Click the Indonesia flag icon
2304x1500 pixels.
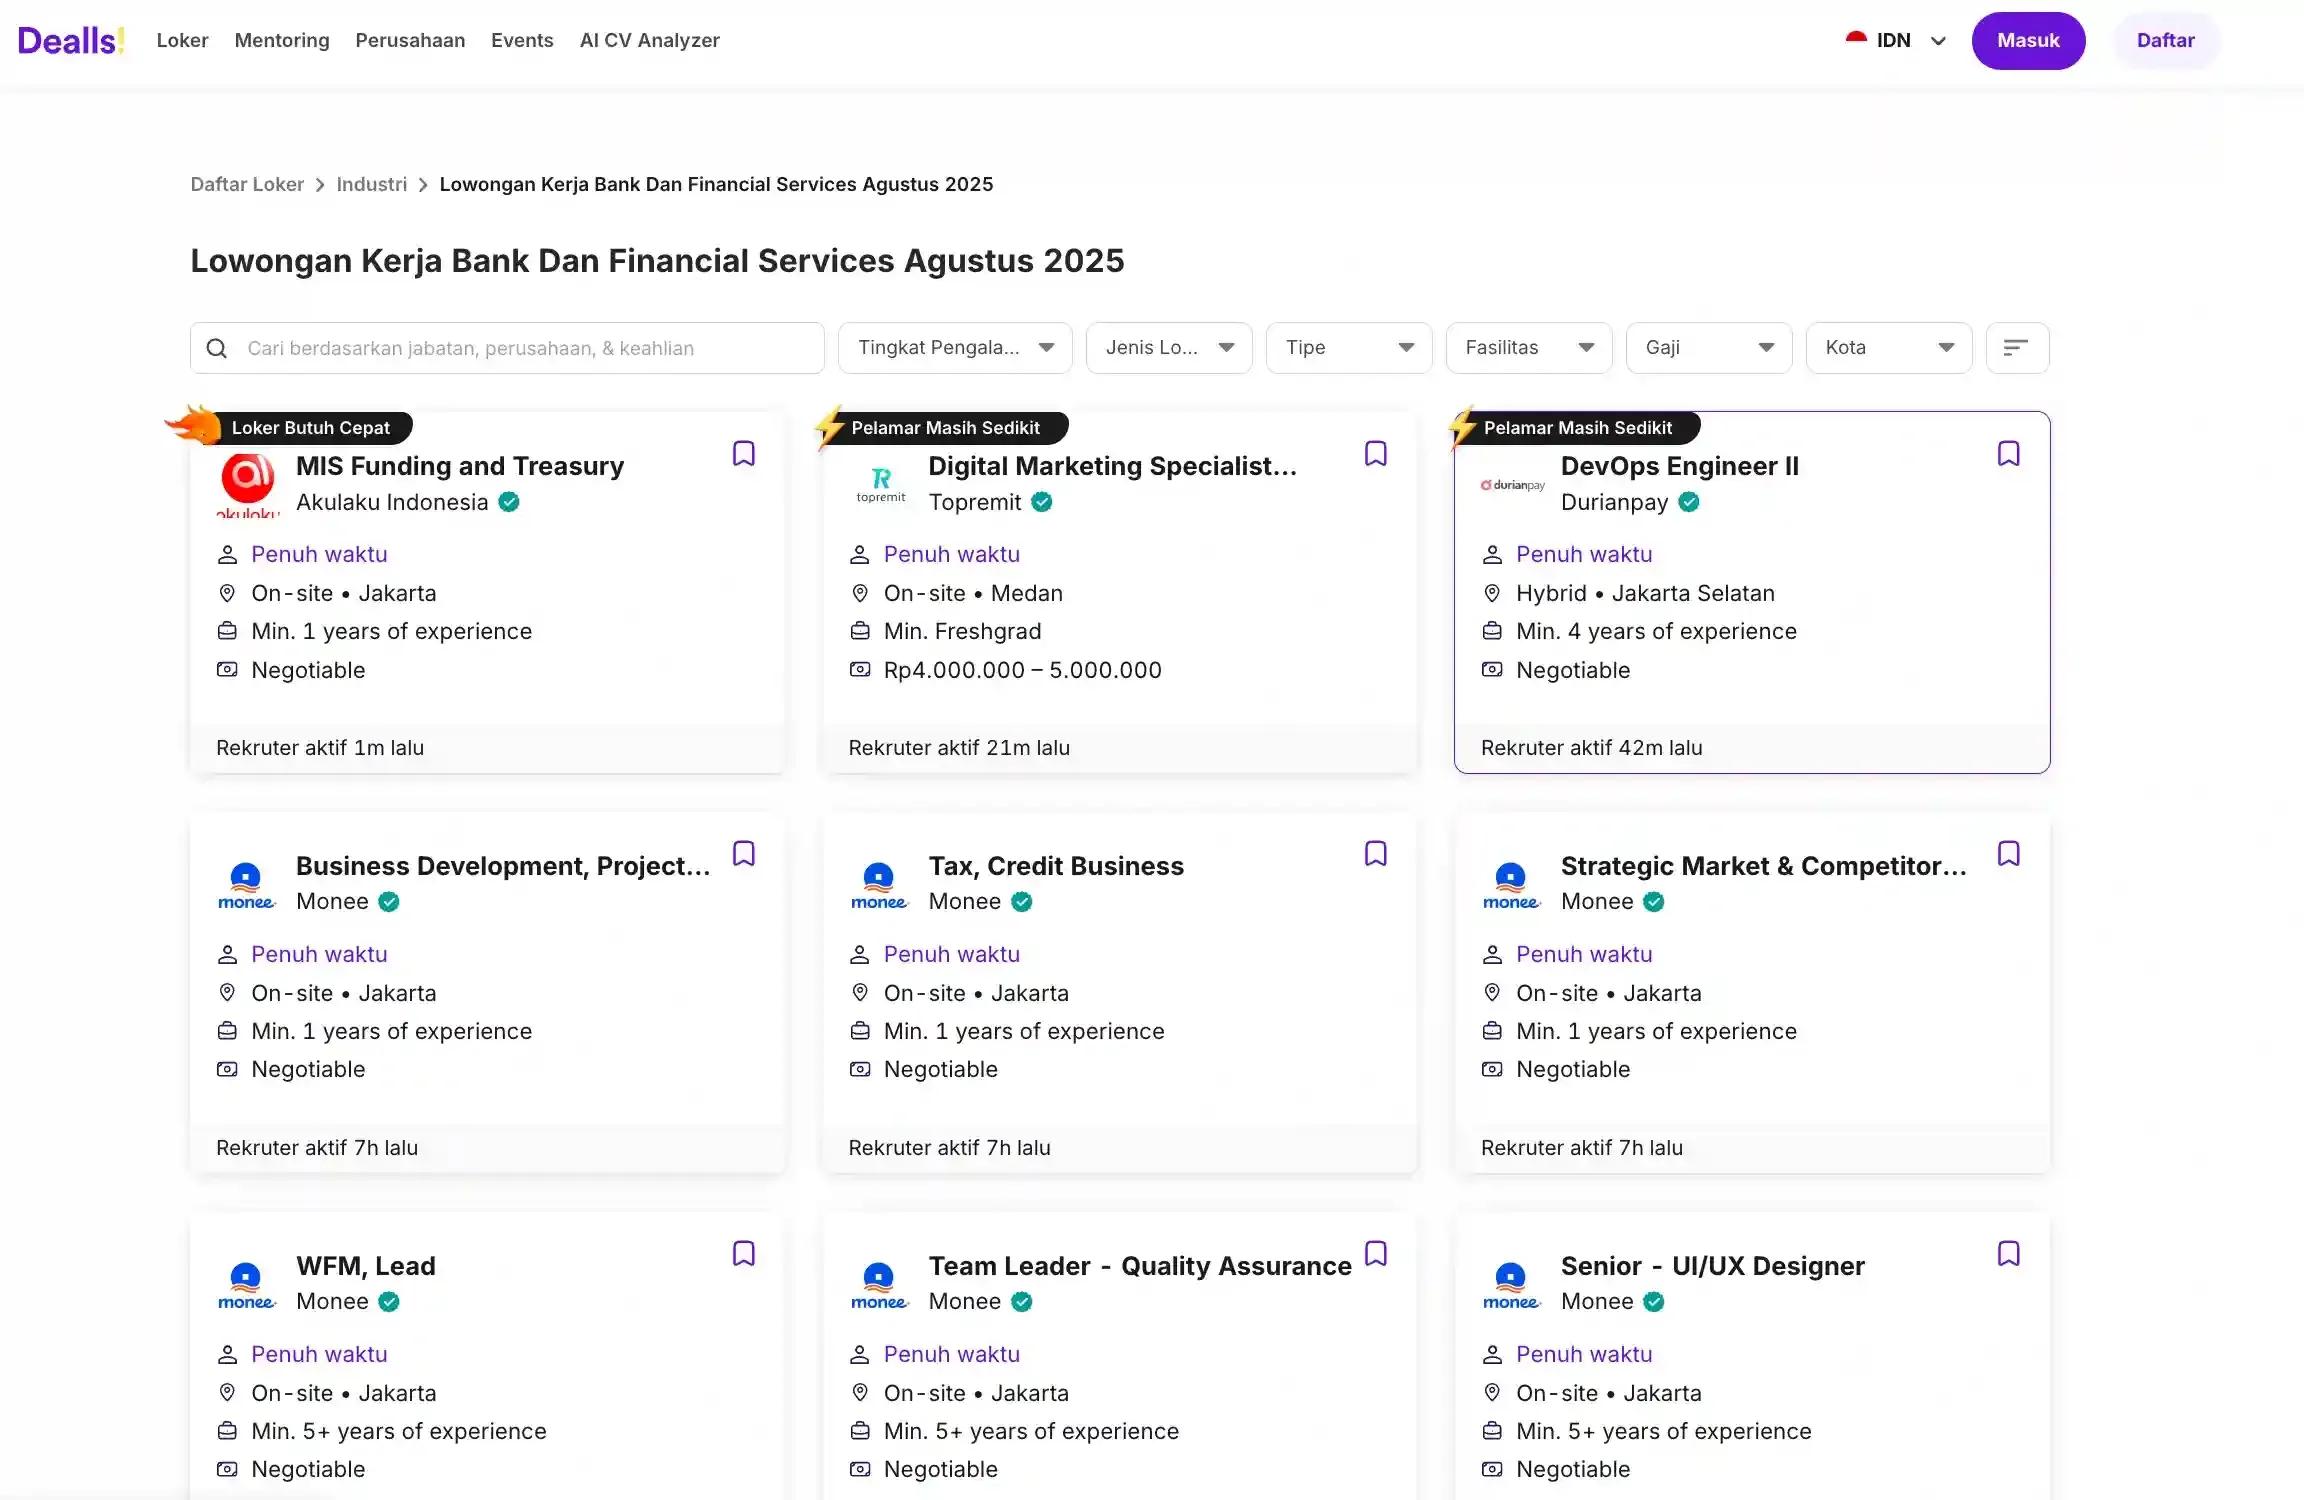(x=1856, y=40)
